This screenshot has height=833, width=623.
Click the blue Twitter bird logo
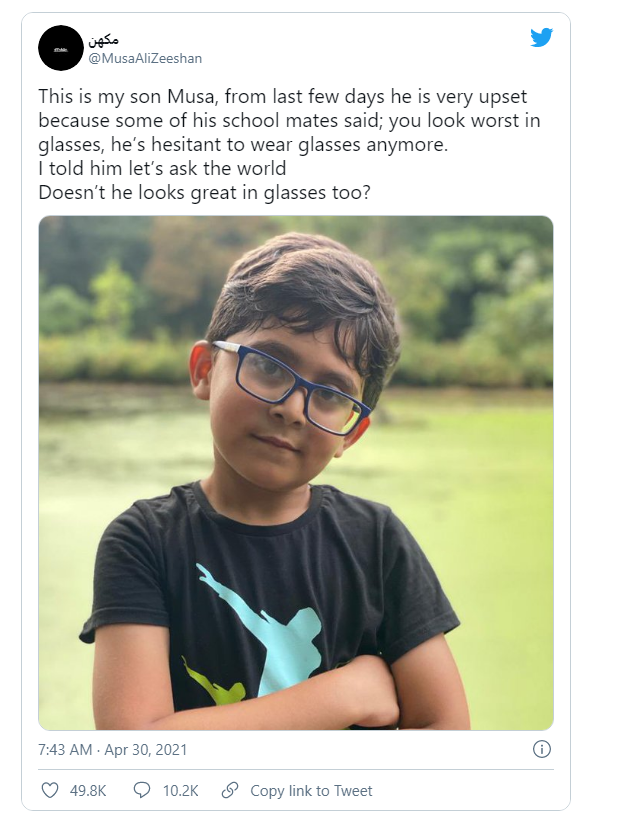[541, 38]
